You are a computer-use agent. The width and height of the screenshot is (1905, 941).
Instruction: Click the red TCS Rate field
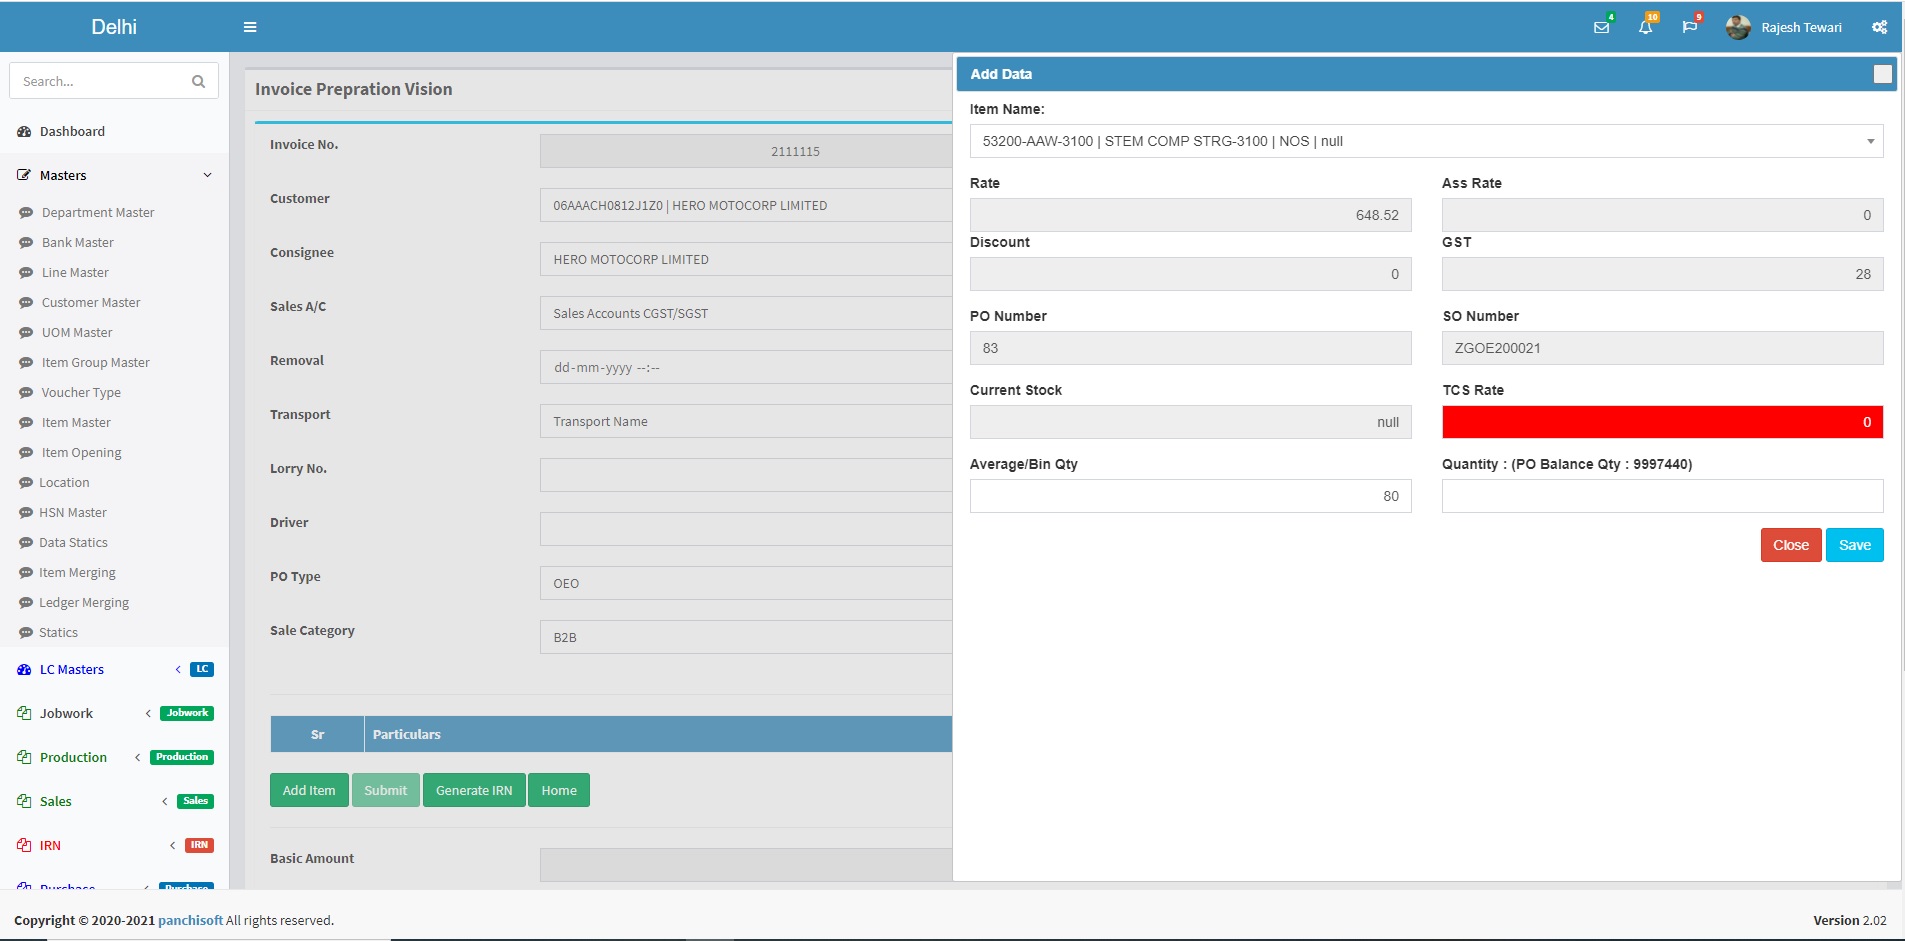1662,422
